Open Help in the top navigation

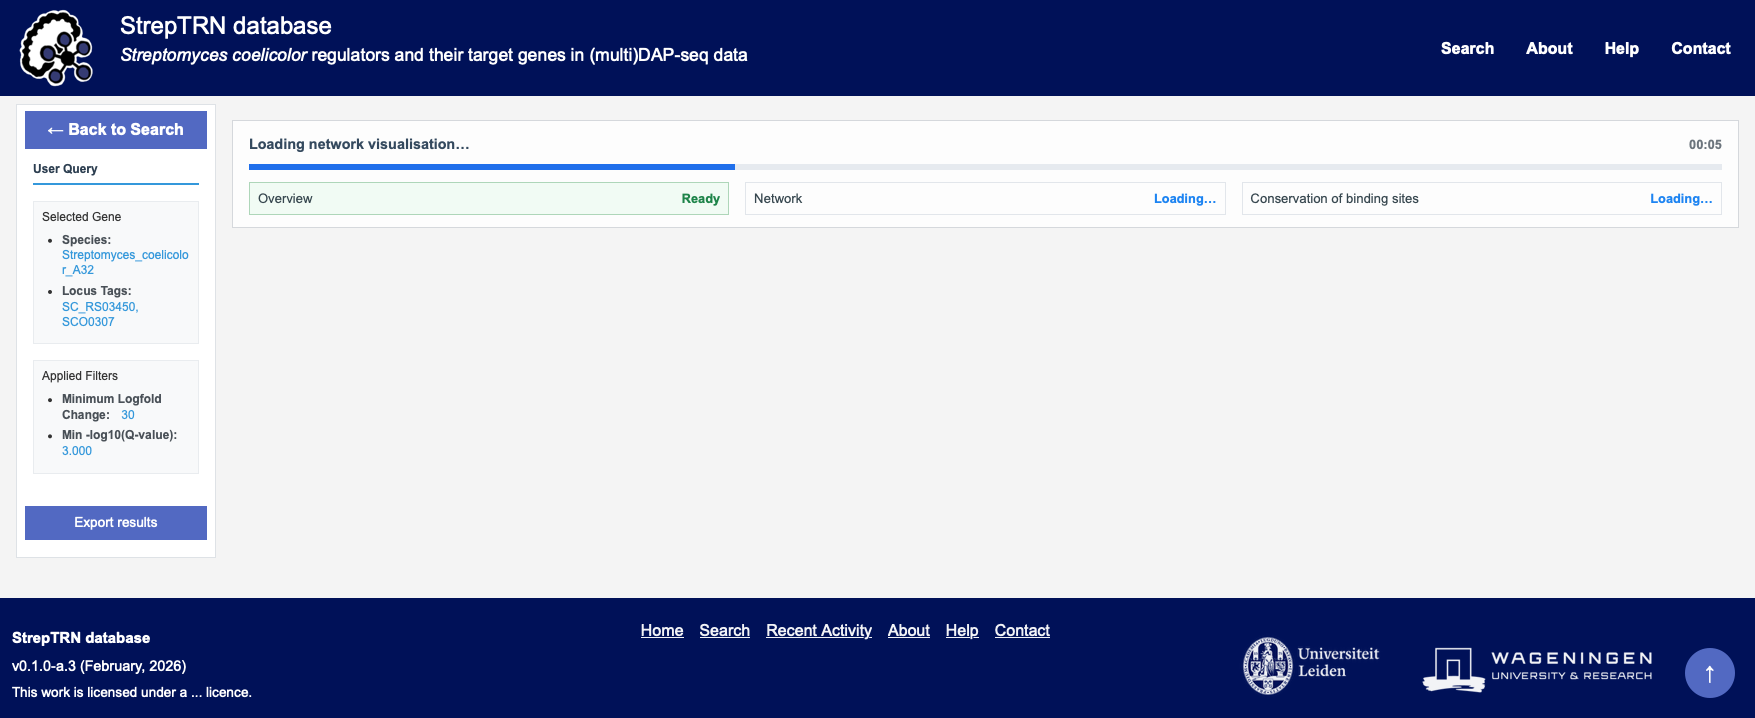pyautogui.click(x=1621, y=48)
